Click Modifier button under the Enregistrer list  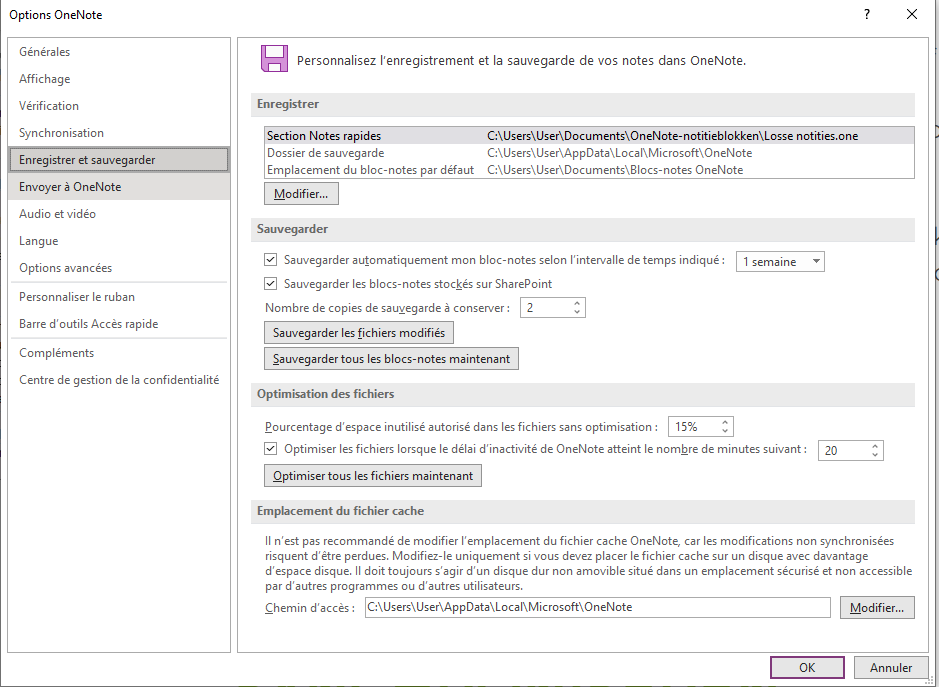301,194
